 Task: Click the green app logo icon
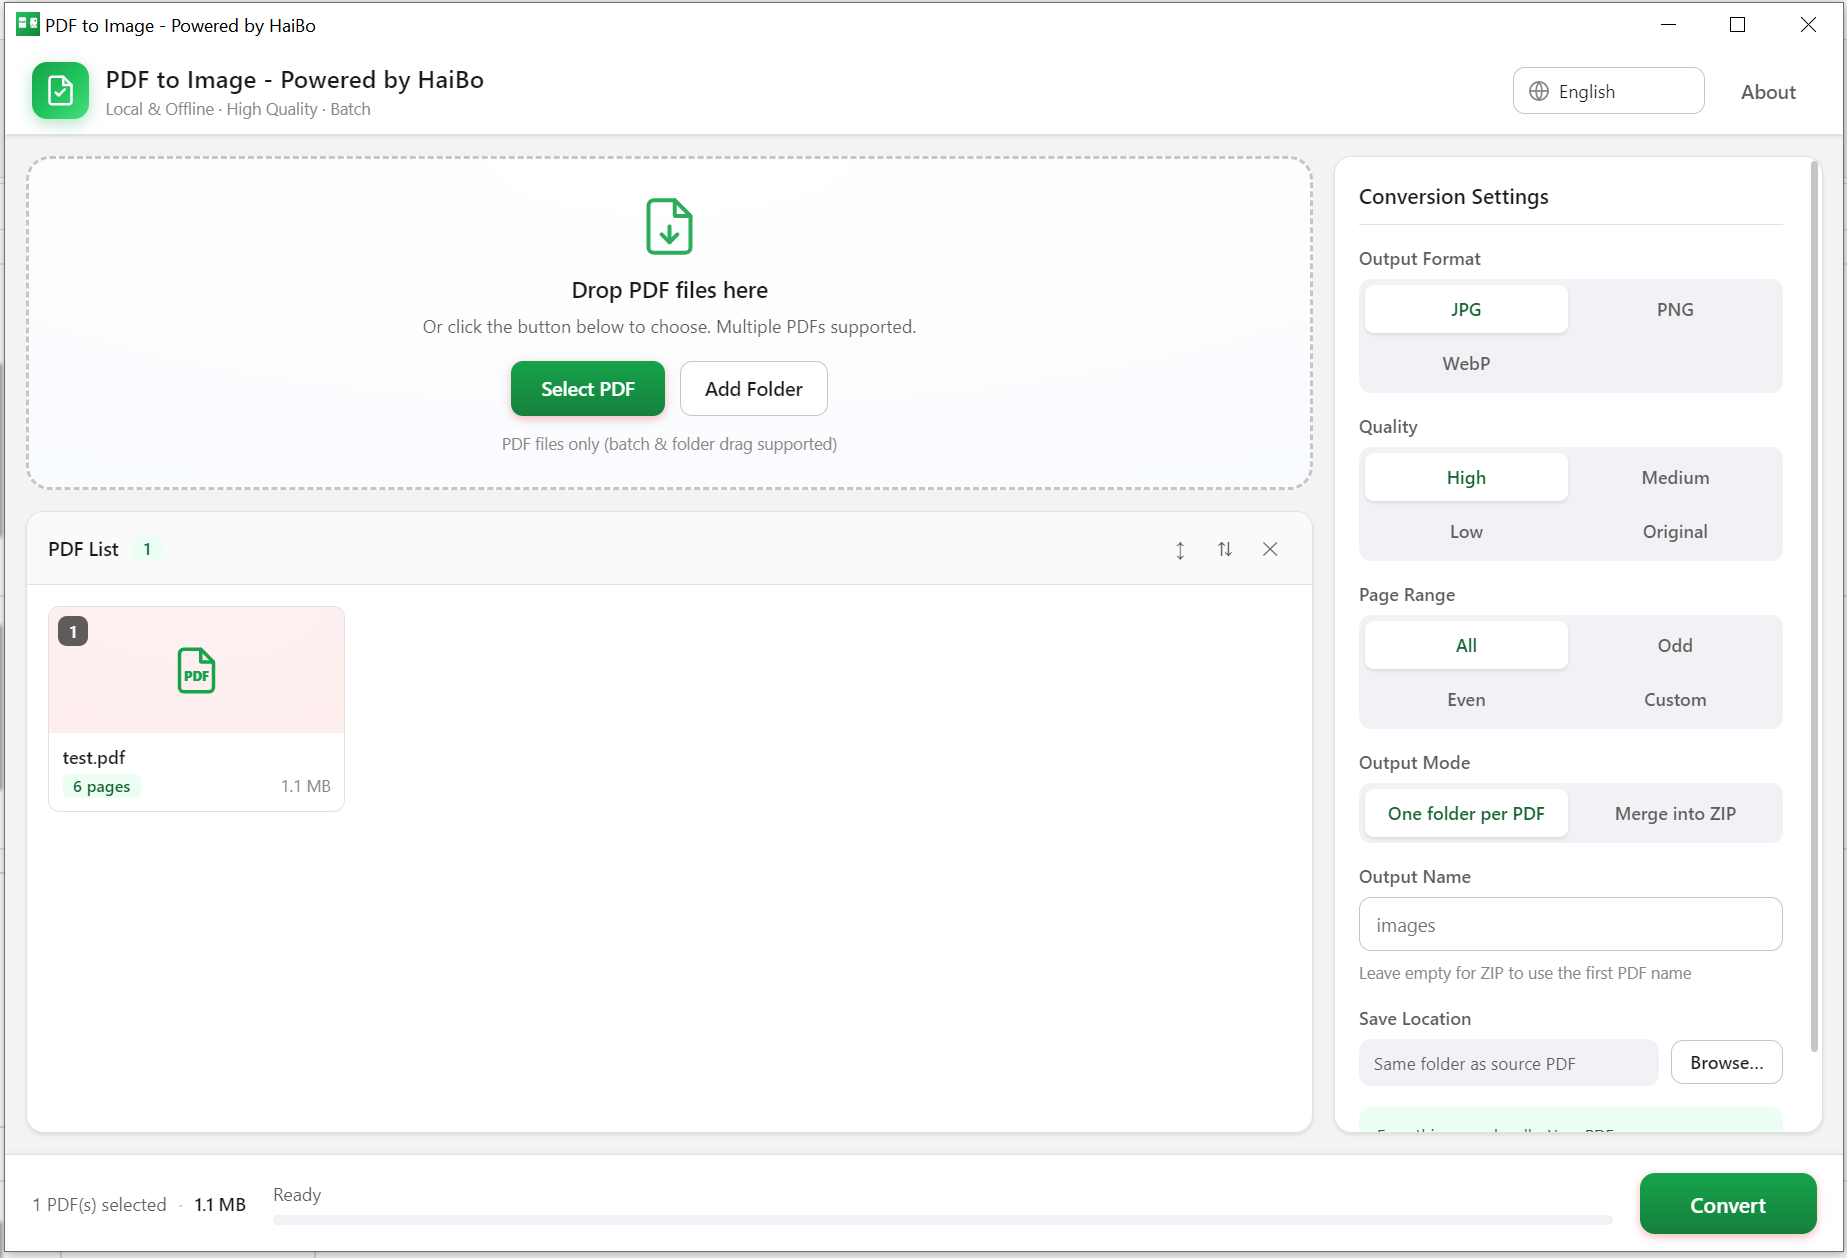tap(60, 91)
